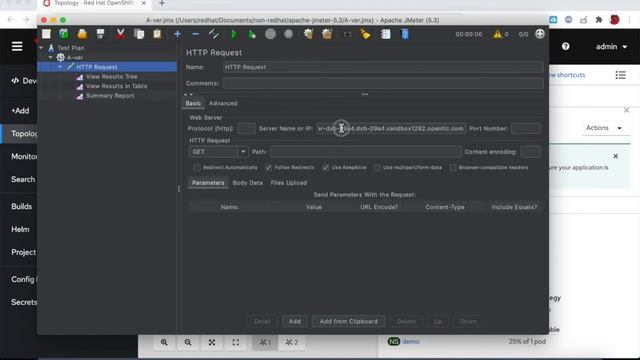Select the Body Data tab

pyautogui.click(x=247, y=183)
